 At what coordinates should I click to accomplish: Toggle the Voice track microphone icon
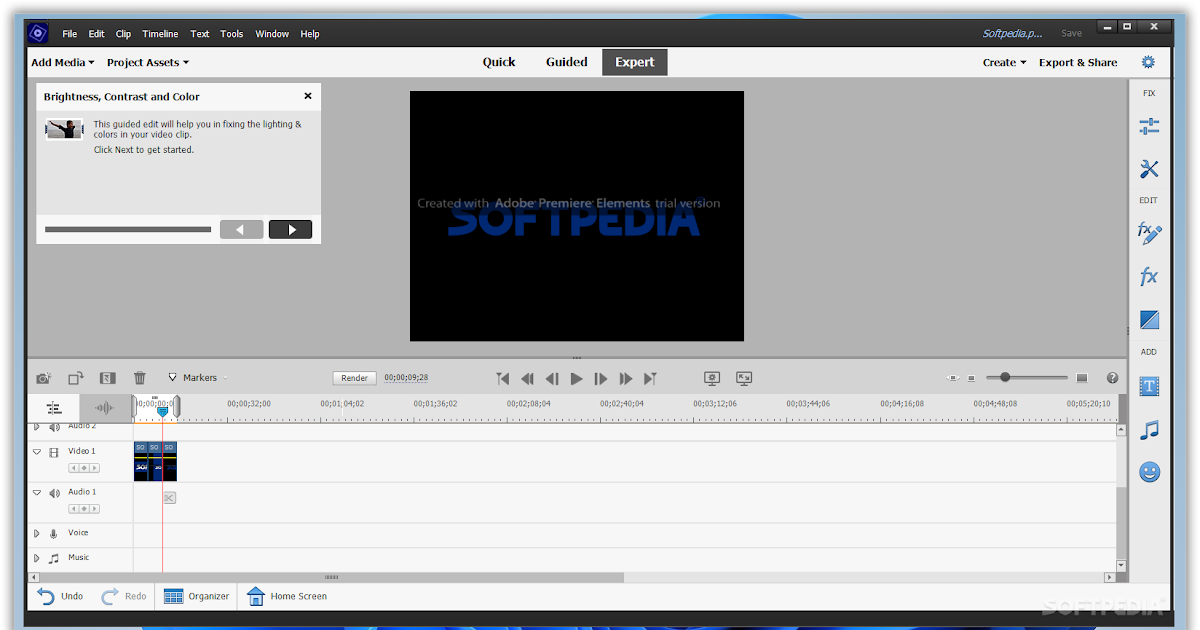click(x=54, y=534)
